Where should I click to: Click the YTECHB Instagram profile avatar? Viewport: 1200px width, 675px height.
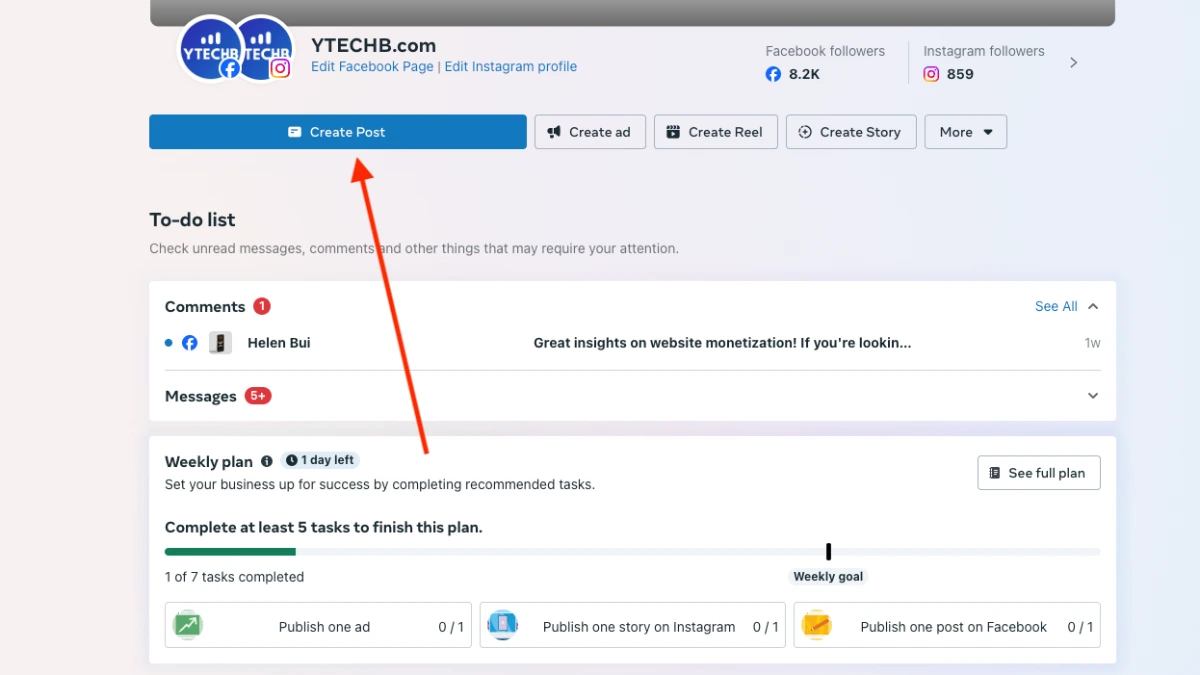266,48
